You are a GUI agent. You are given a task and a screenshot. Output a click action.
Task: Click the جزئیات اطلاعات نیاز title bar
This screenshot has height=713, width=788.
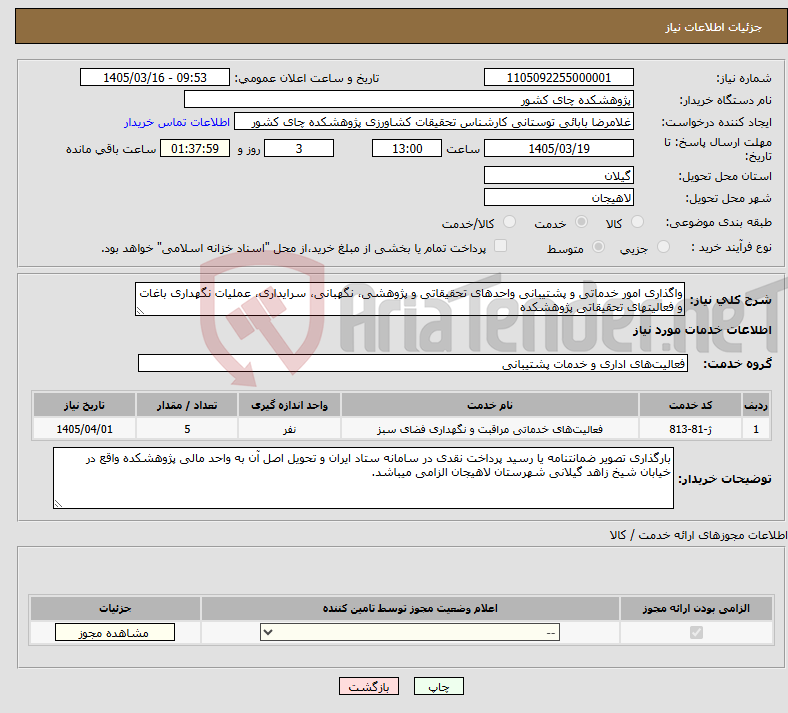(401, 26)
